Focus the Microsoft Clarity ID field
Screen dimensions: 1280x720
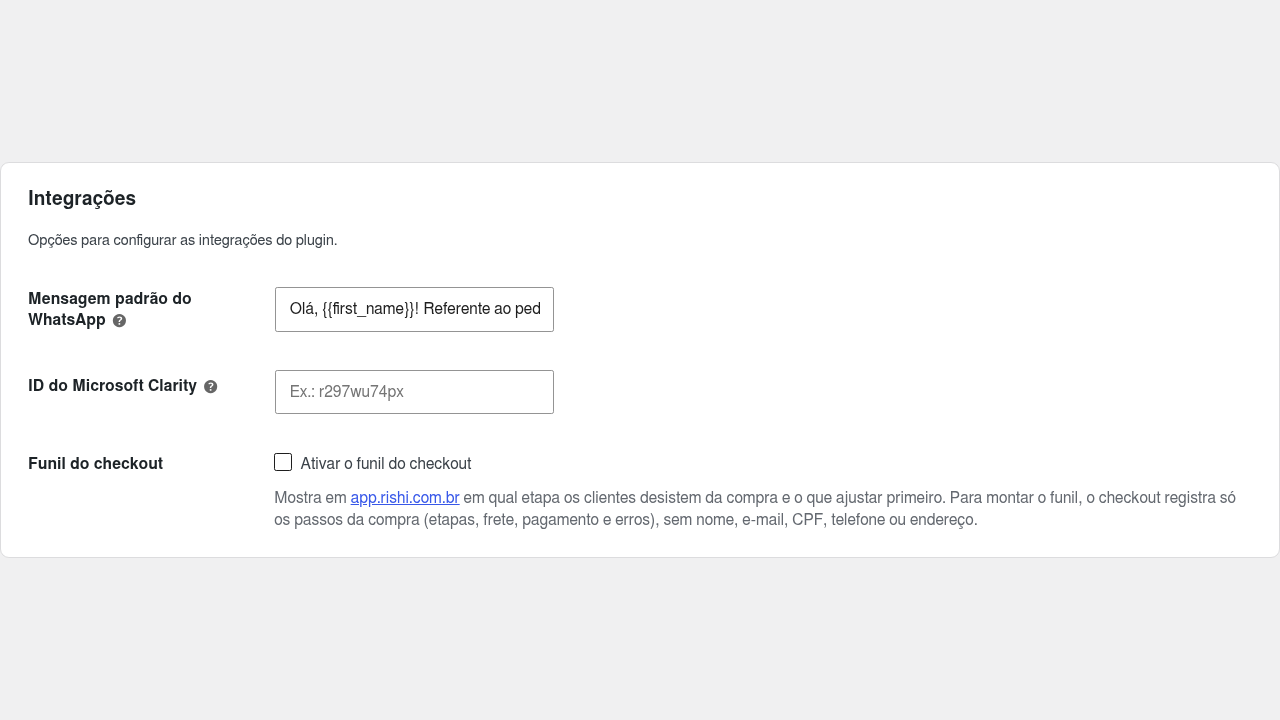pyautogui.click(x=414, y=392)
